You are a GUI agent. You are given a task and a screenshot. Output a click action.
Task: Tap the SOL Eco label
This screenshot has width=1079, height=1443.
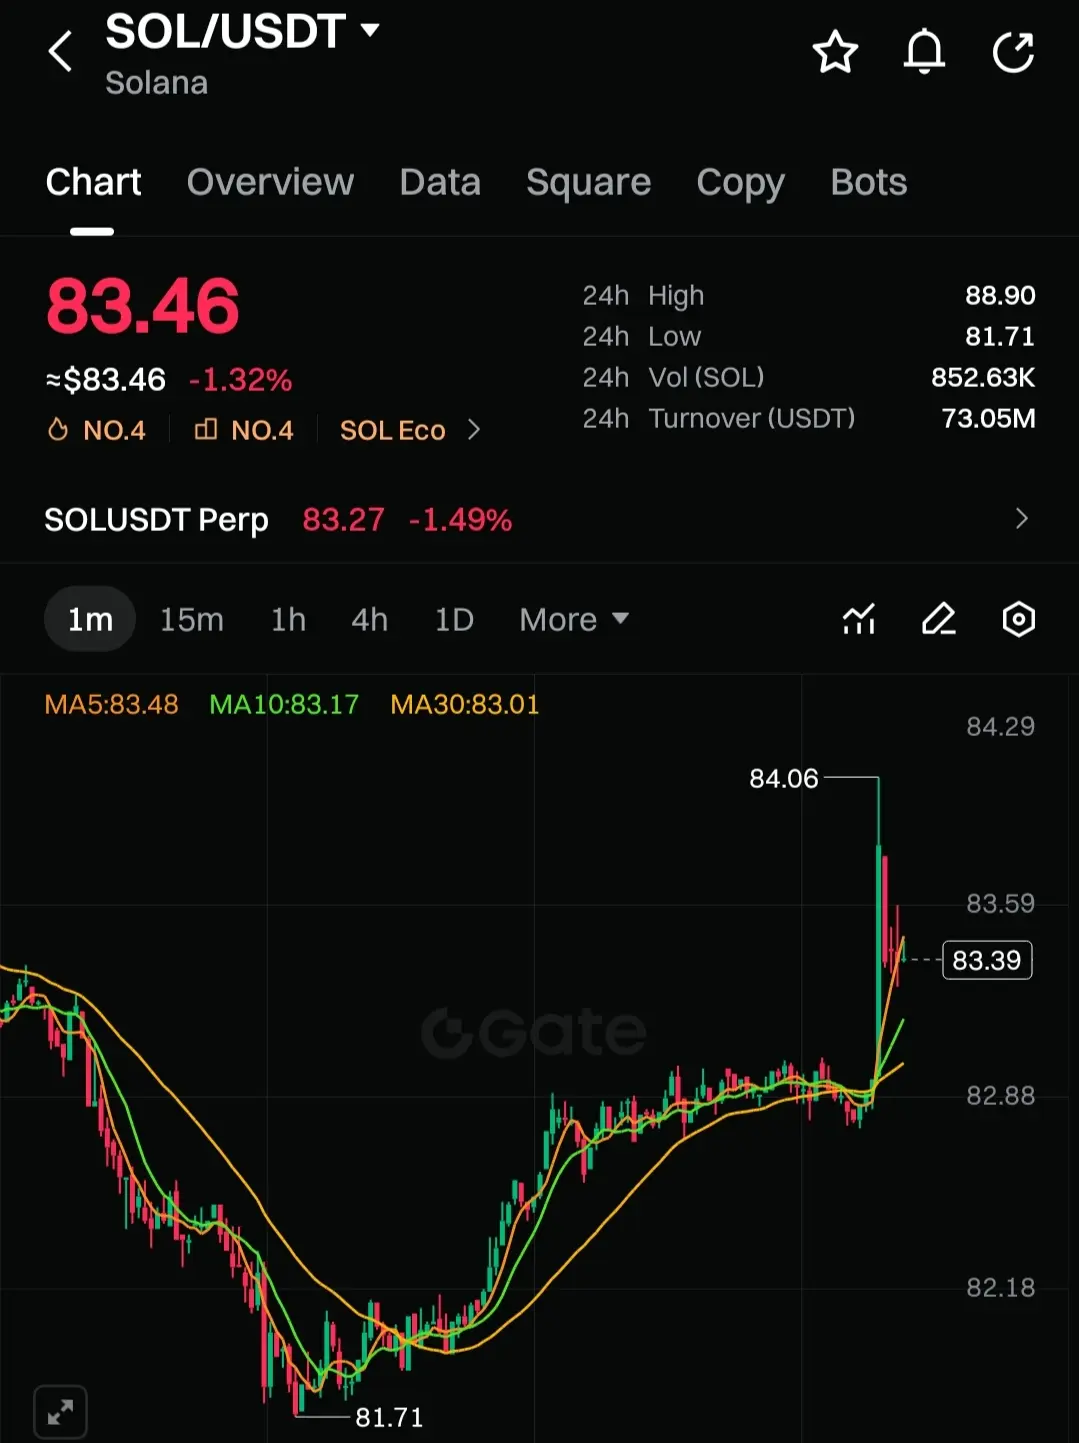click(392, 430)
